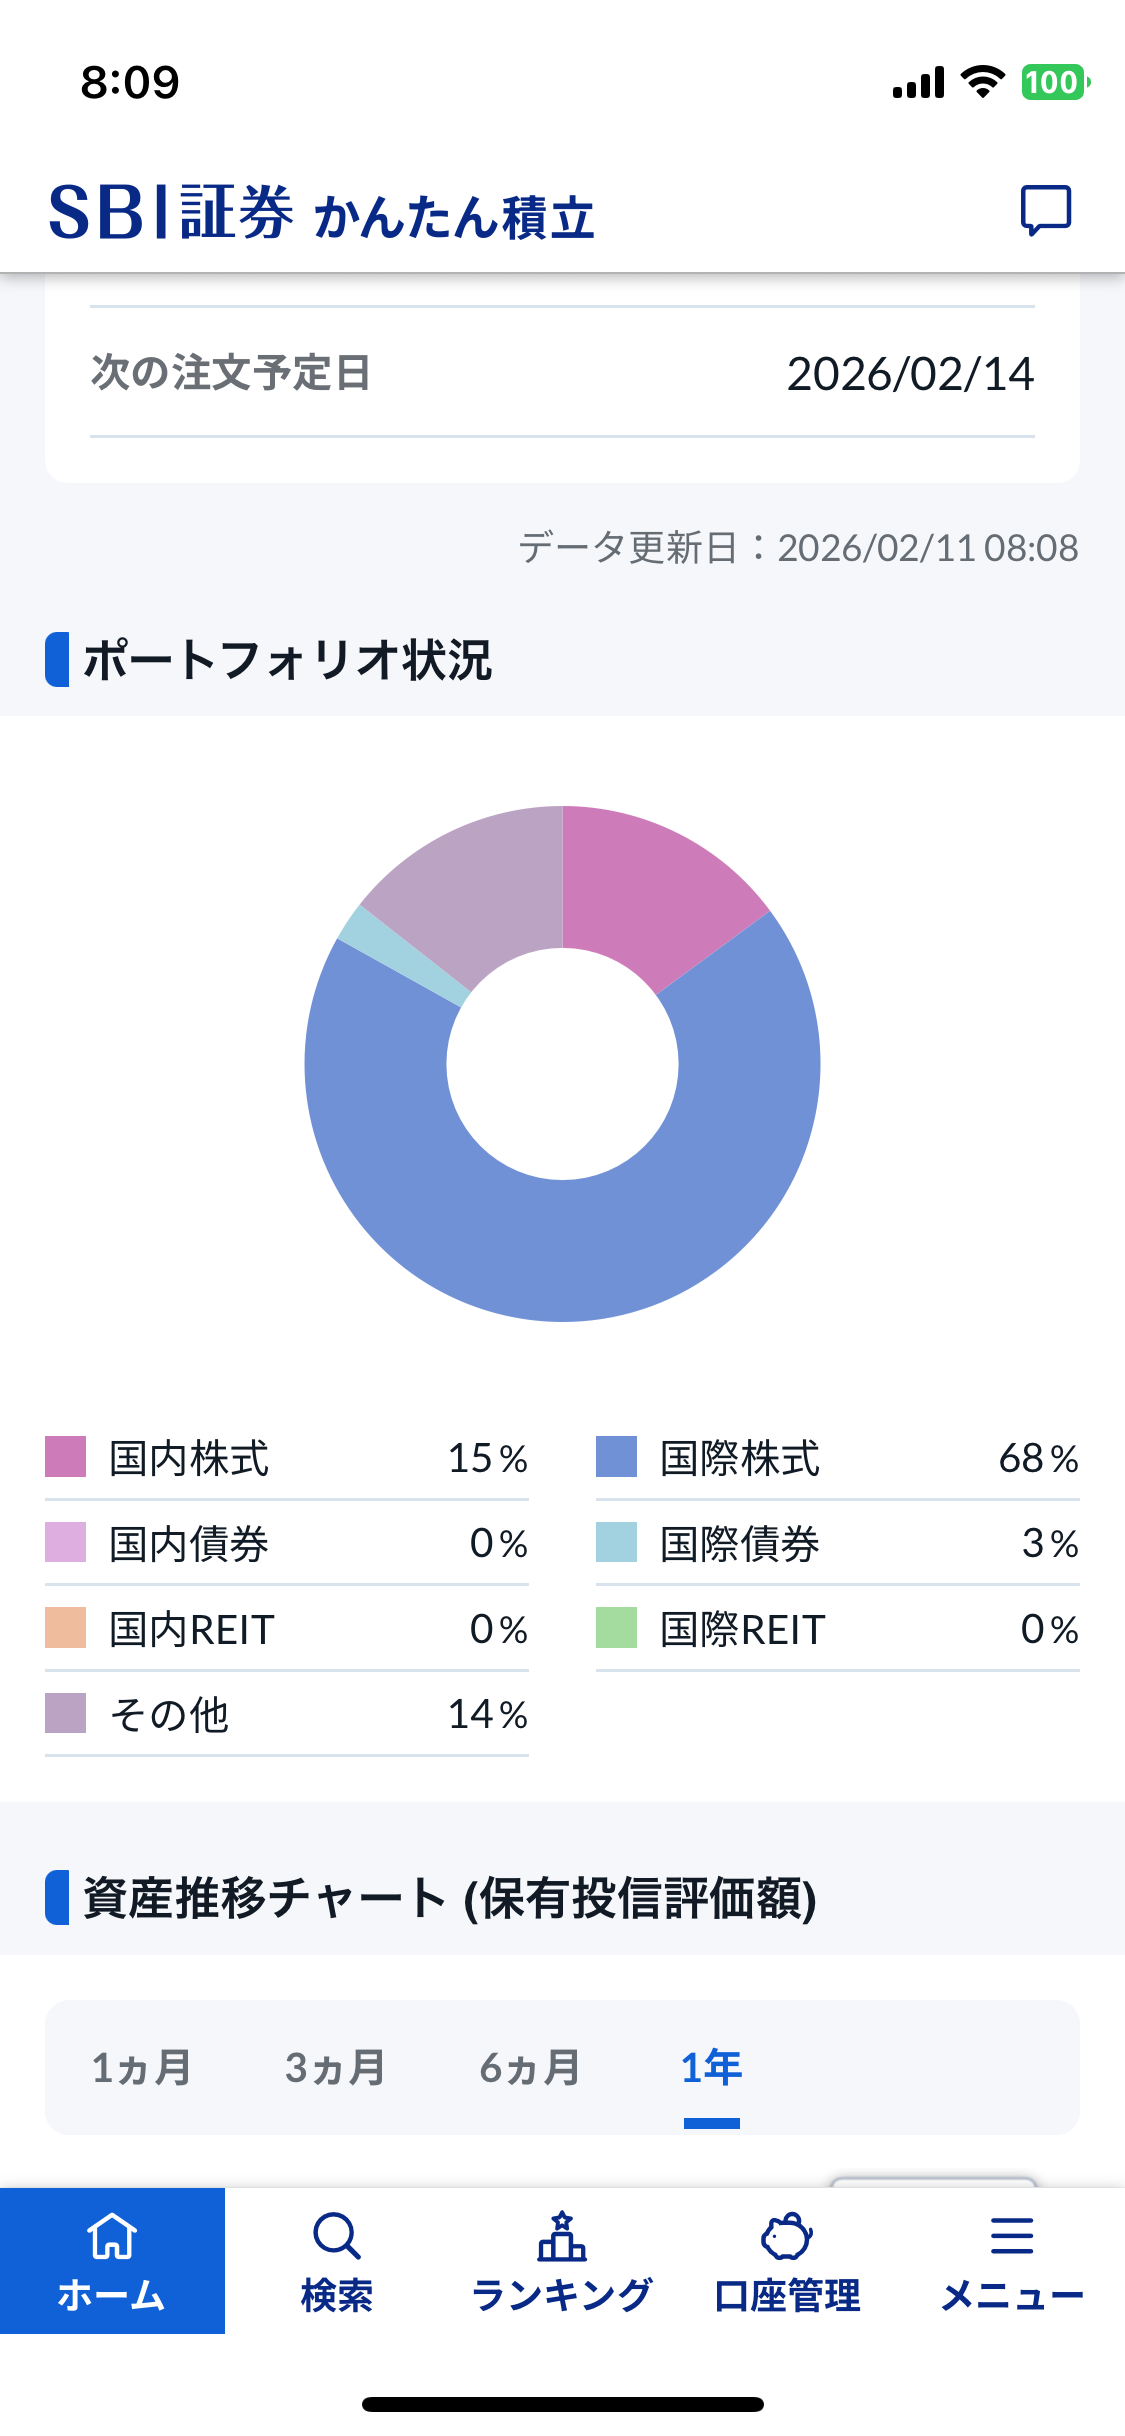Screen dimensions: 1125x2436
Task: Open account management piggy bank icon
Action: pos(787,2236)
